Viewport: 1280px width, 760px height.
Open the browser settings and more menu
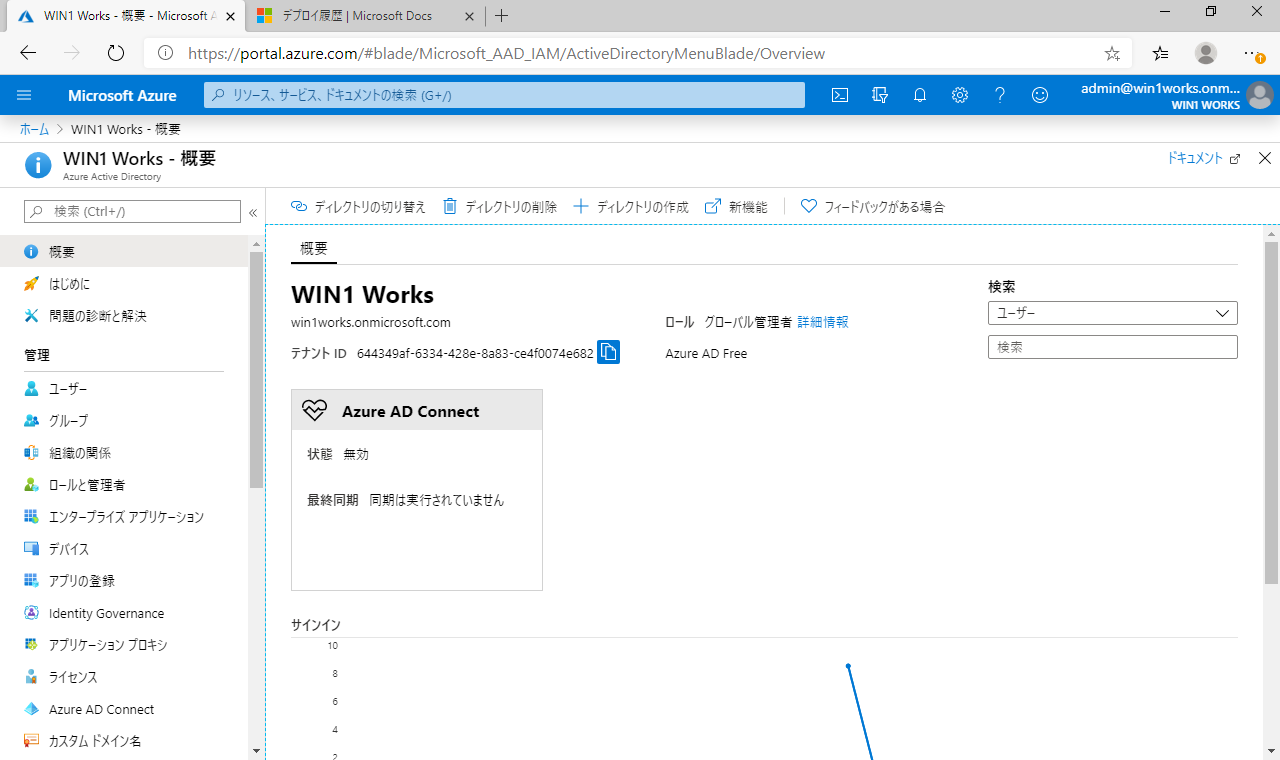(1253, 53)
